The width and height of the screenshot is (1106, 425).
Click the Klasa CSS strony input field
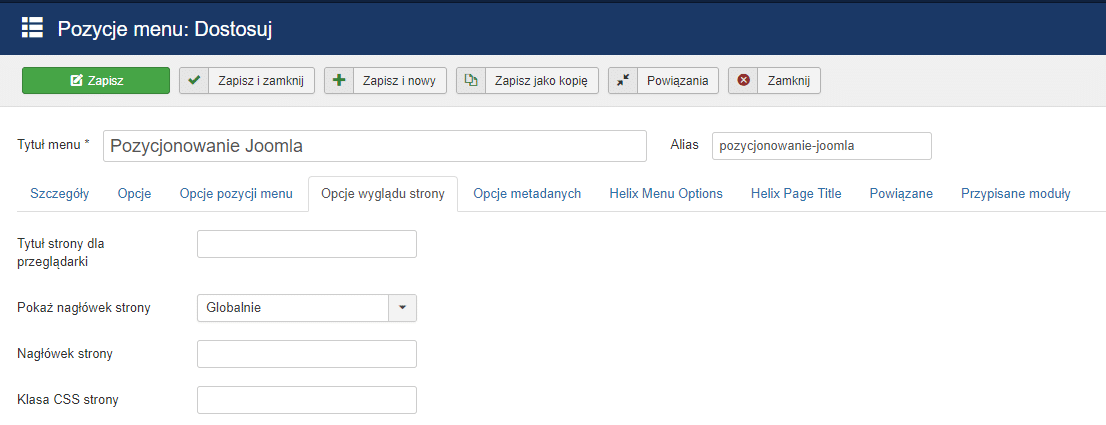click(307, 400)
